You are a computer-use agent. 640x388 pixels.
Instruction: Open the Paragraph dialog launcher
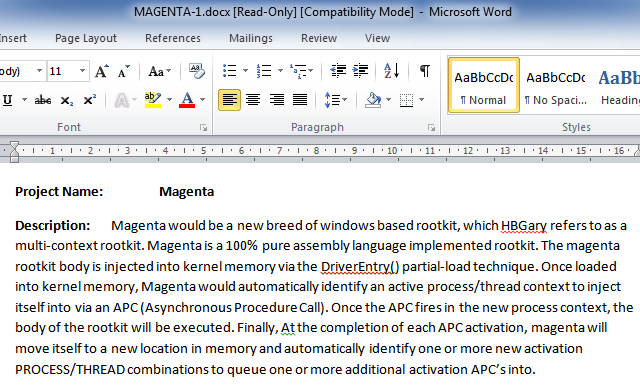pyautogui.click(x=431, y=128)
